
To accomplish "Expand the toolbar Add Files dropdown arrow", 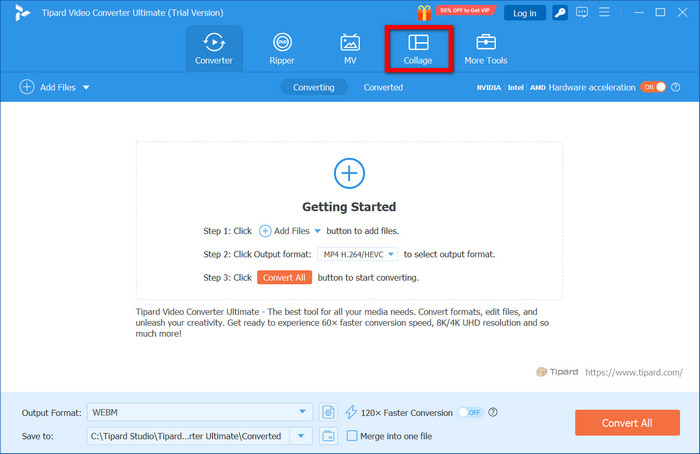I will click(x=86, y=87).
